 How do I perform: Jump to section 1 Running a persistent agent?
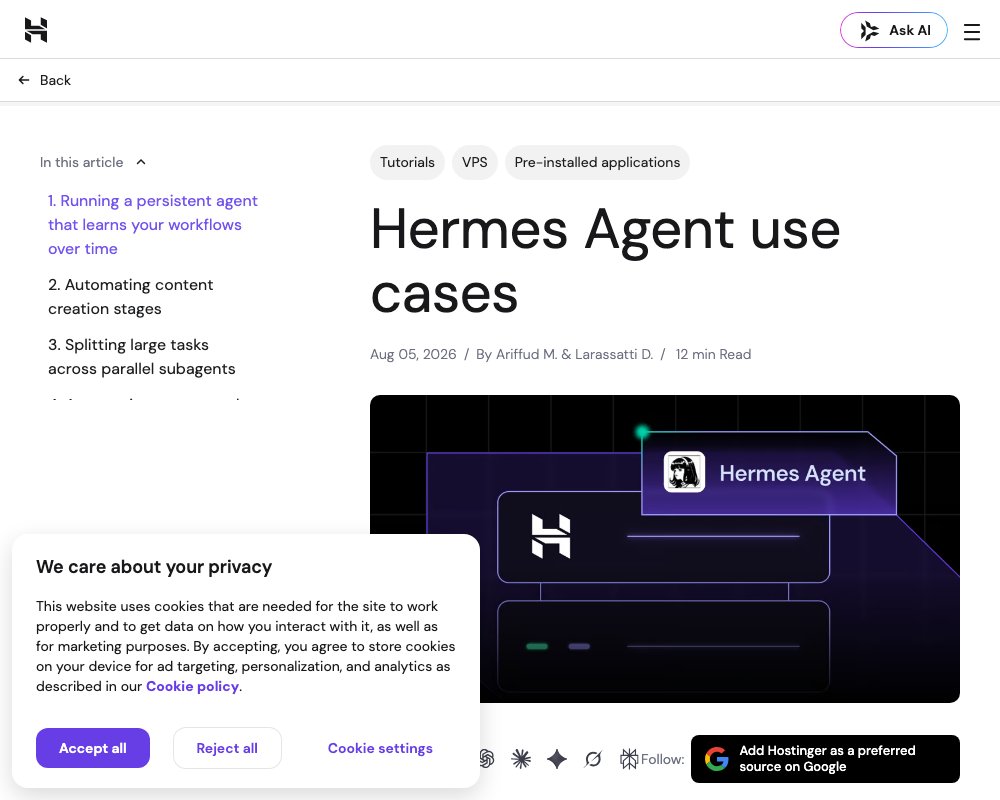(153, 225)
